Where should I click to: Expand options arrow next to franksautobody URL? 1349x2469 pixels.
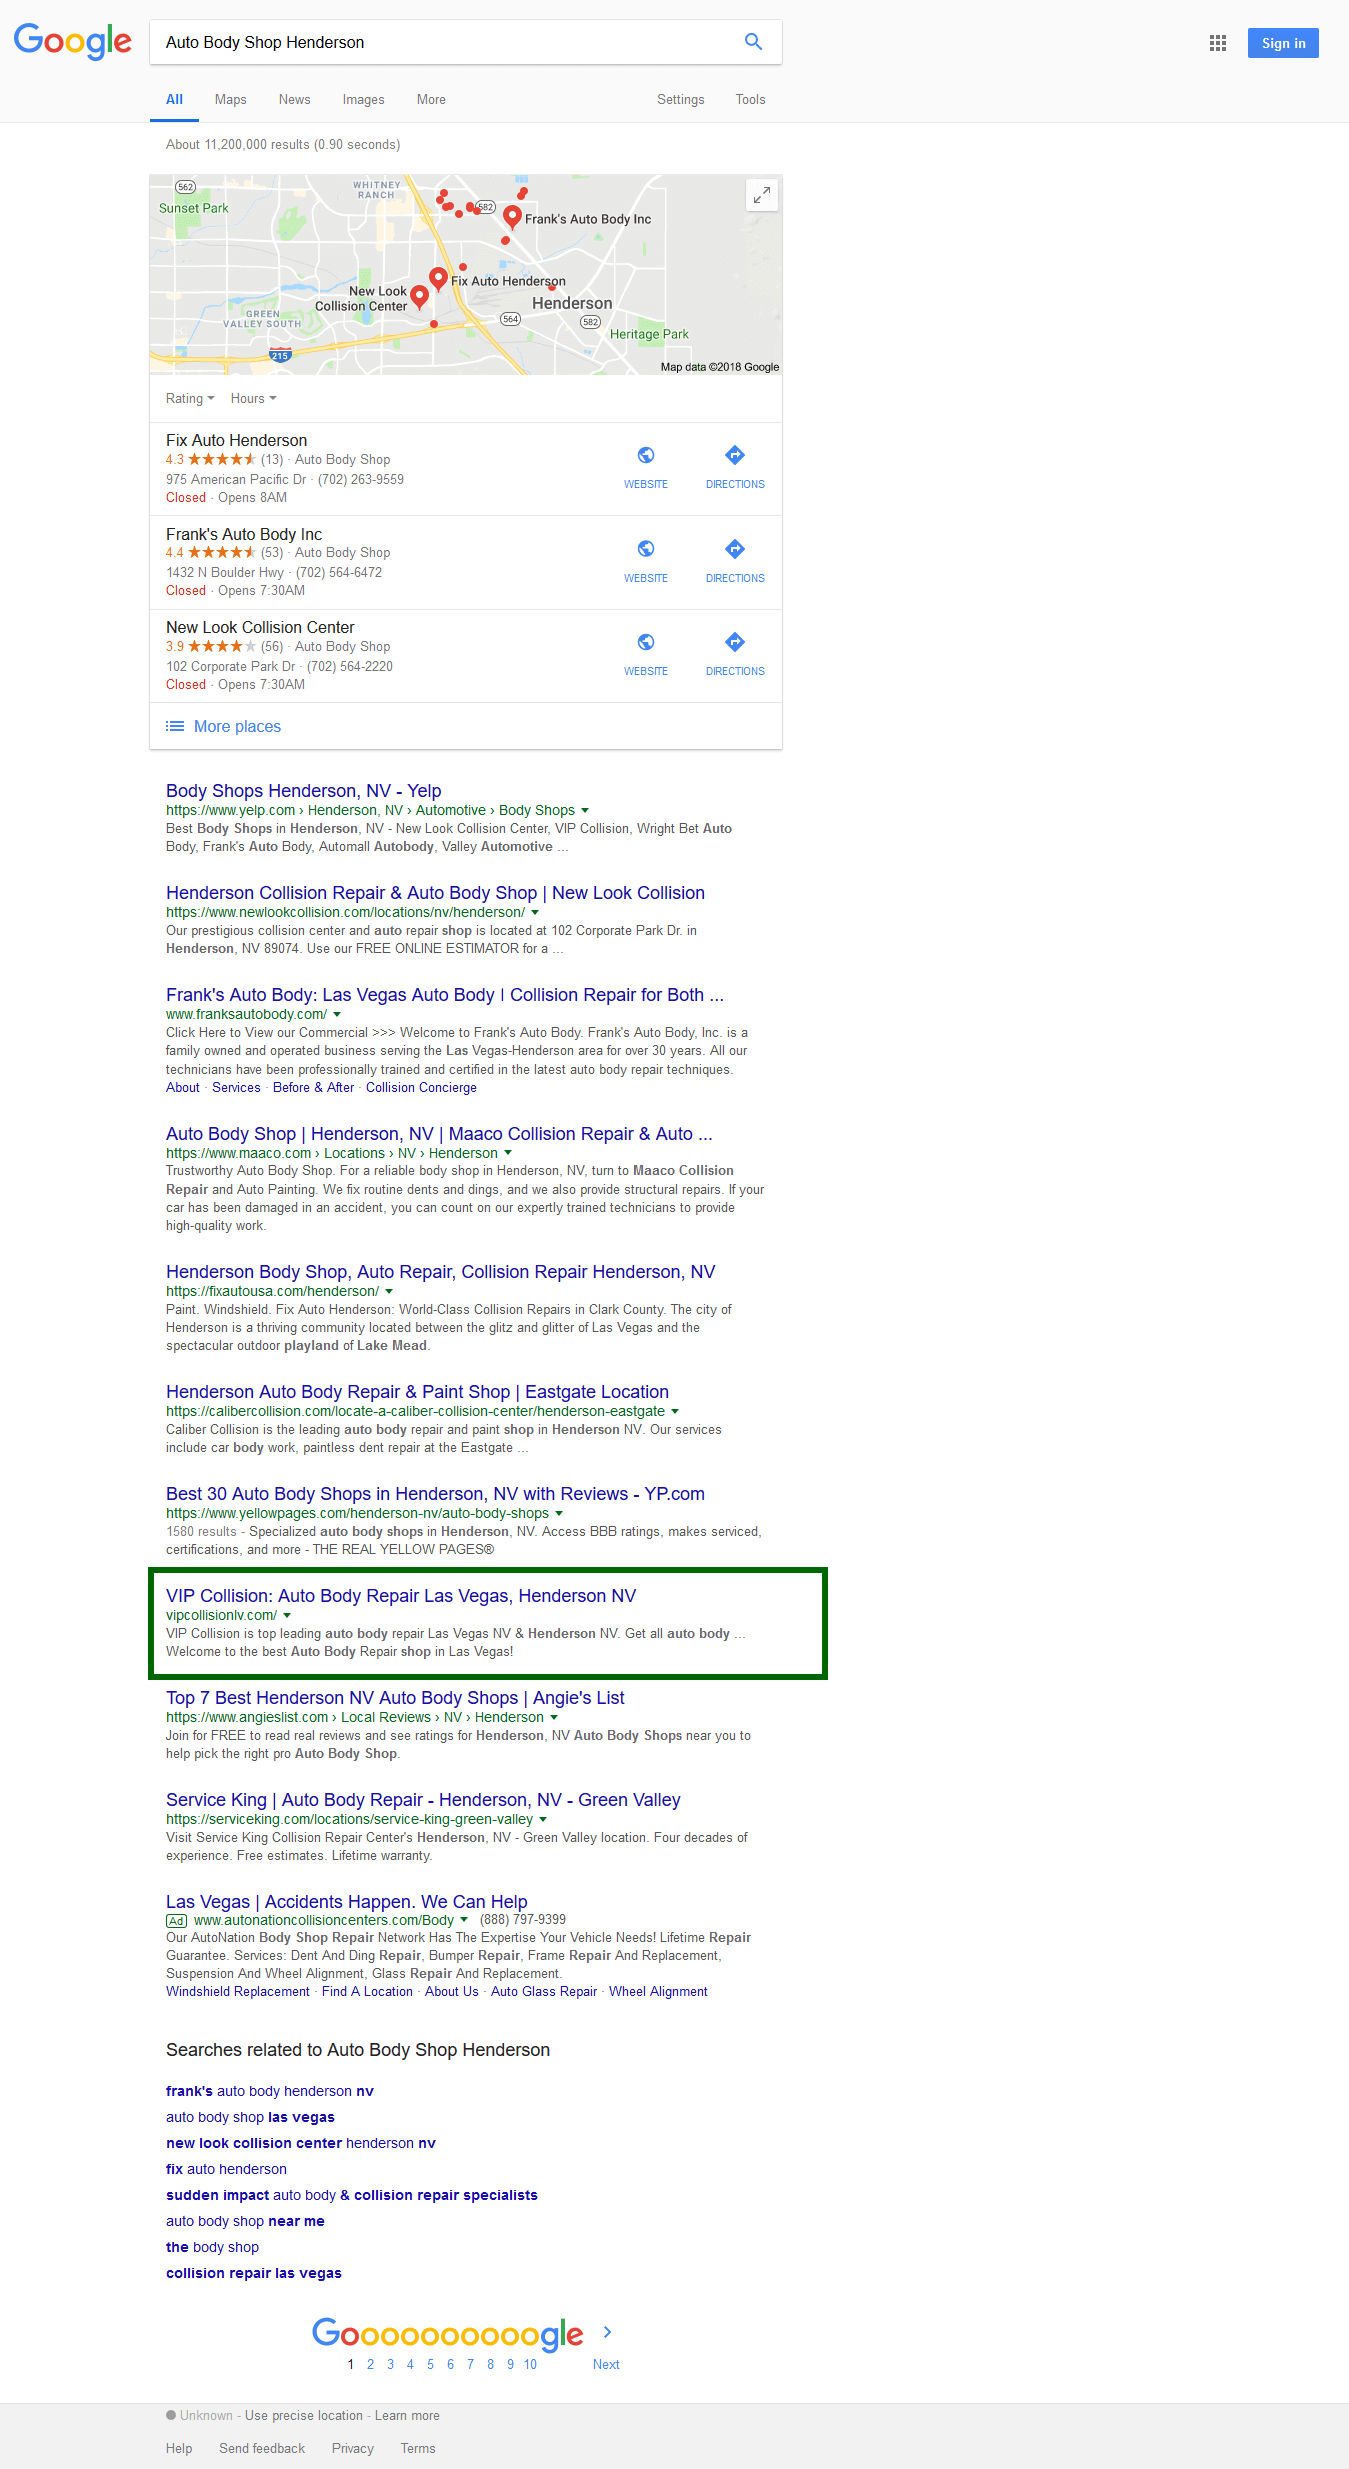pyautogui.click(x=337, y=1015)
